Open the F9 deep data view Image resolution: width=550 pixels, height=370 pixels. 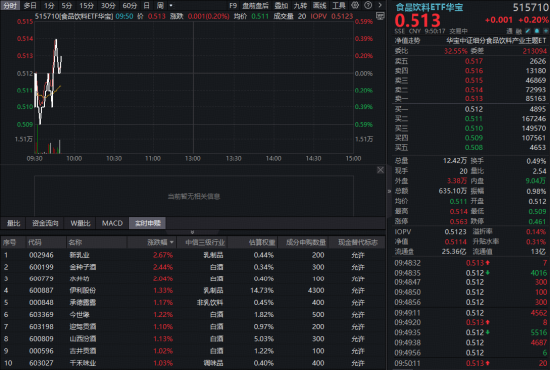[x=233, y=5]
